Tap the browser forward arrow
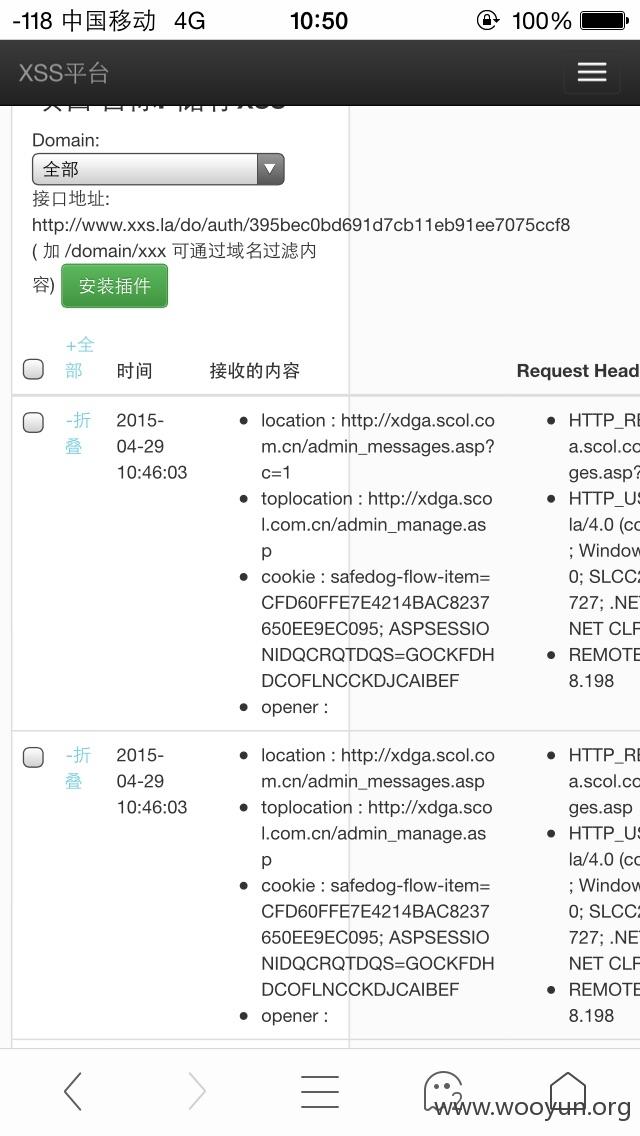Viewport: 640px width, 1136px height. click(x=196, y=1091)
